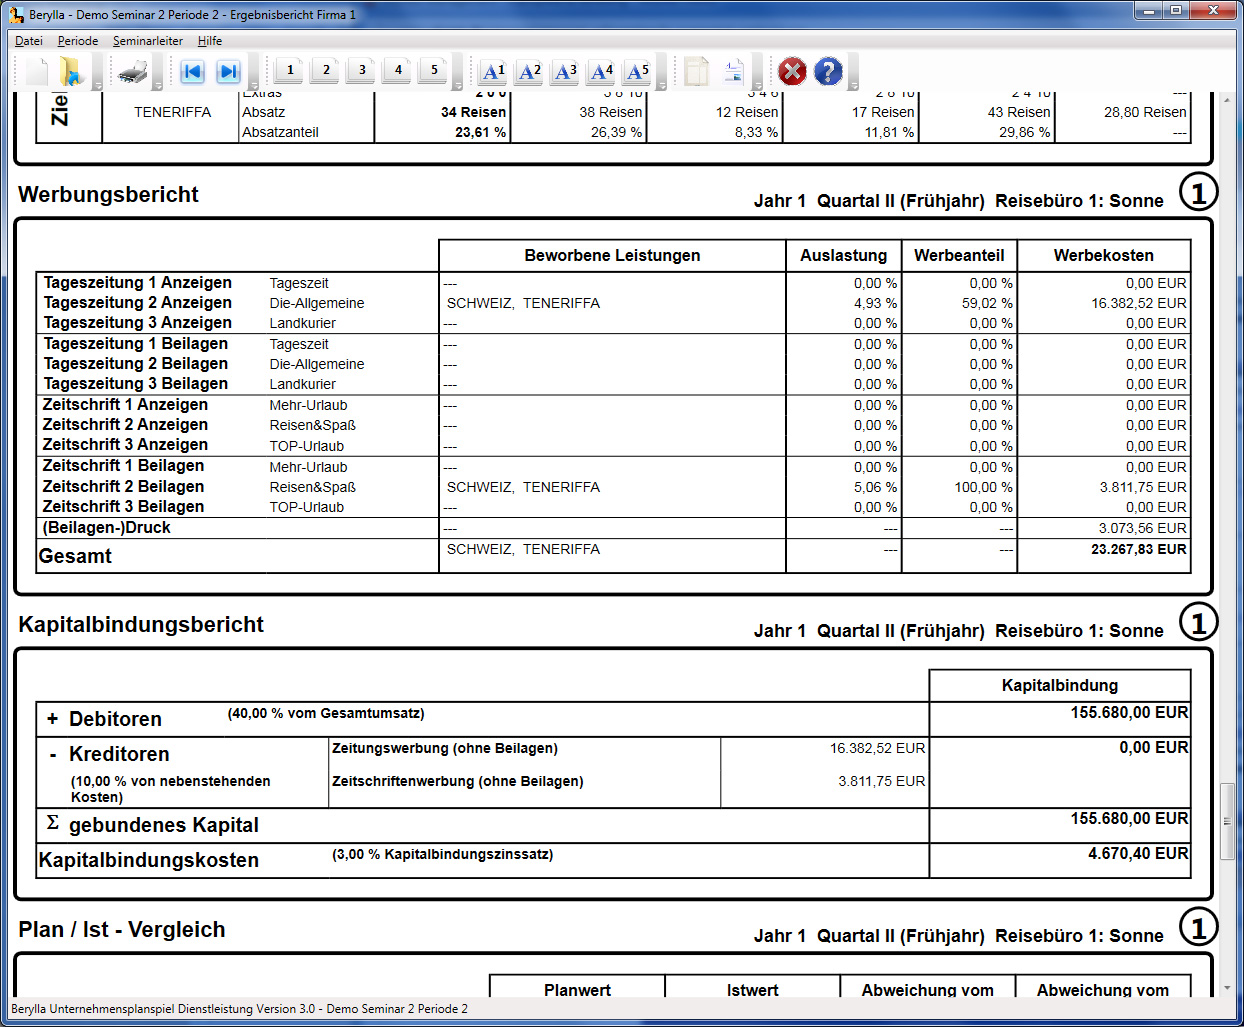Expand toolbar options arrow after A5 button
This screenshot has height=1027, width=1244.
point(662,86)
